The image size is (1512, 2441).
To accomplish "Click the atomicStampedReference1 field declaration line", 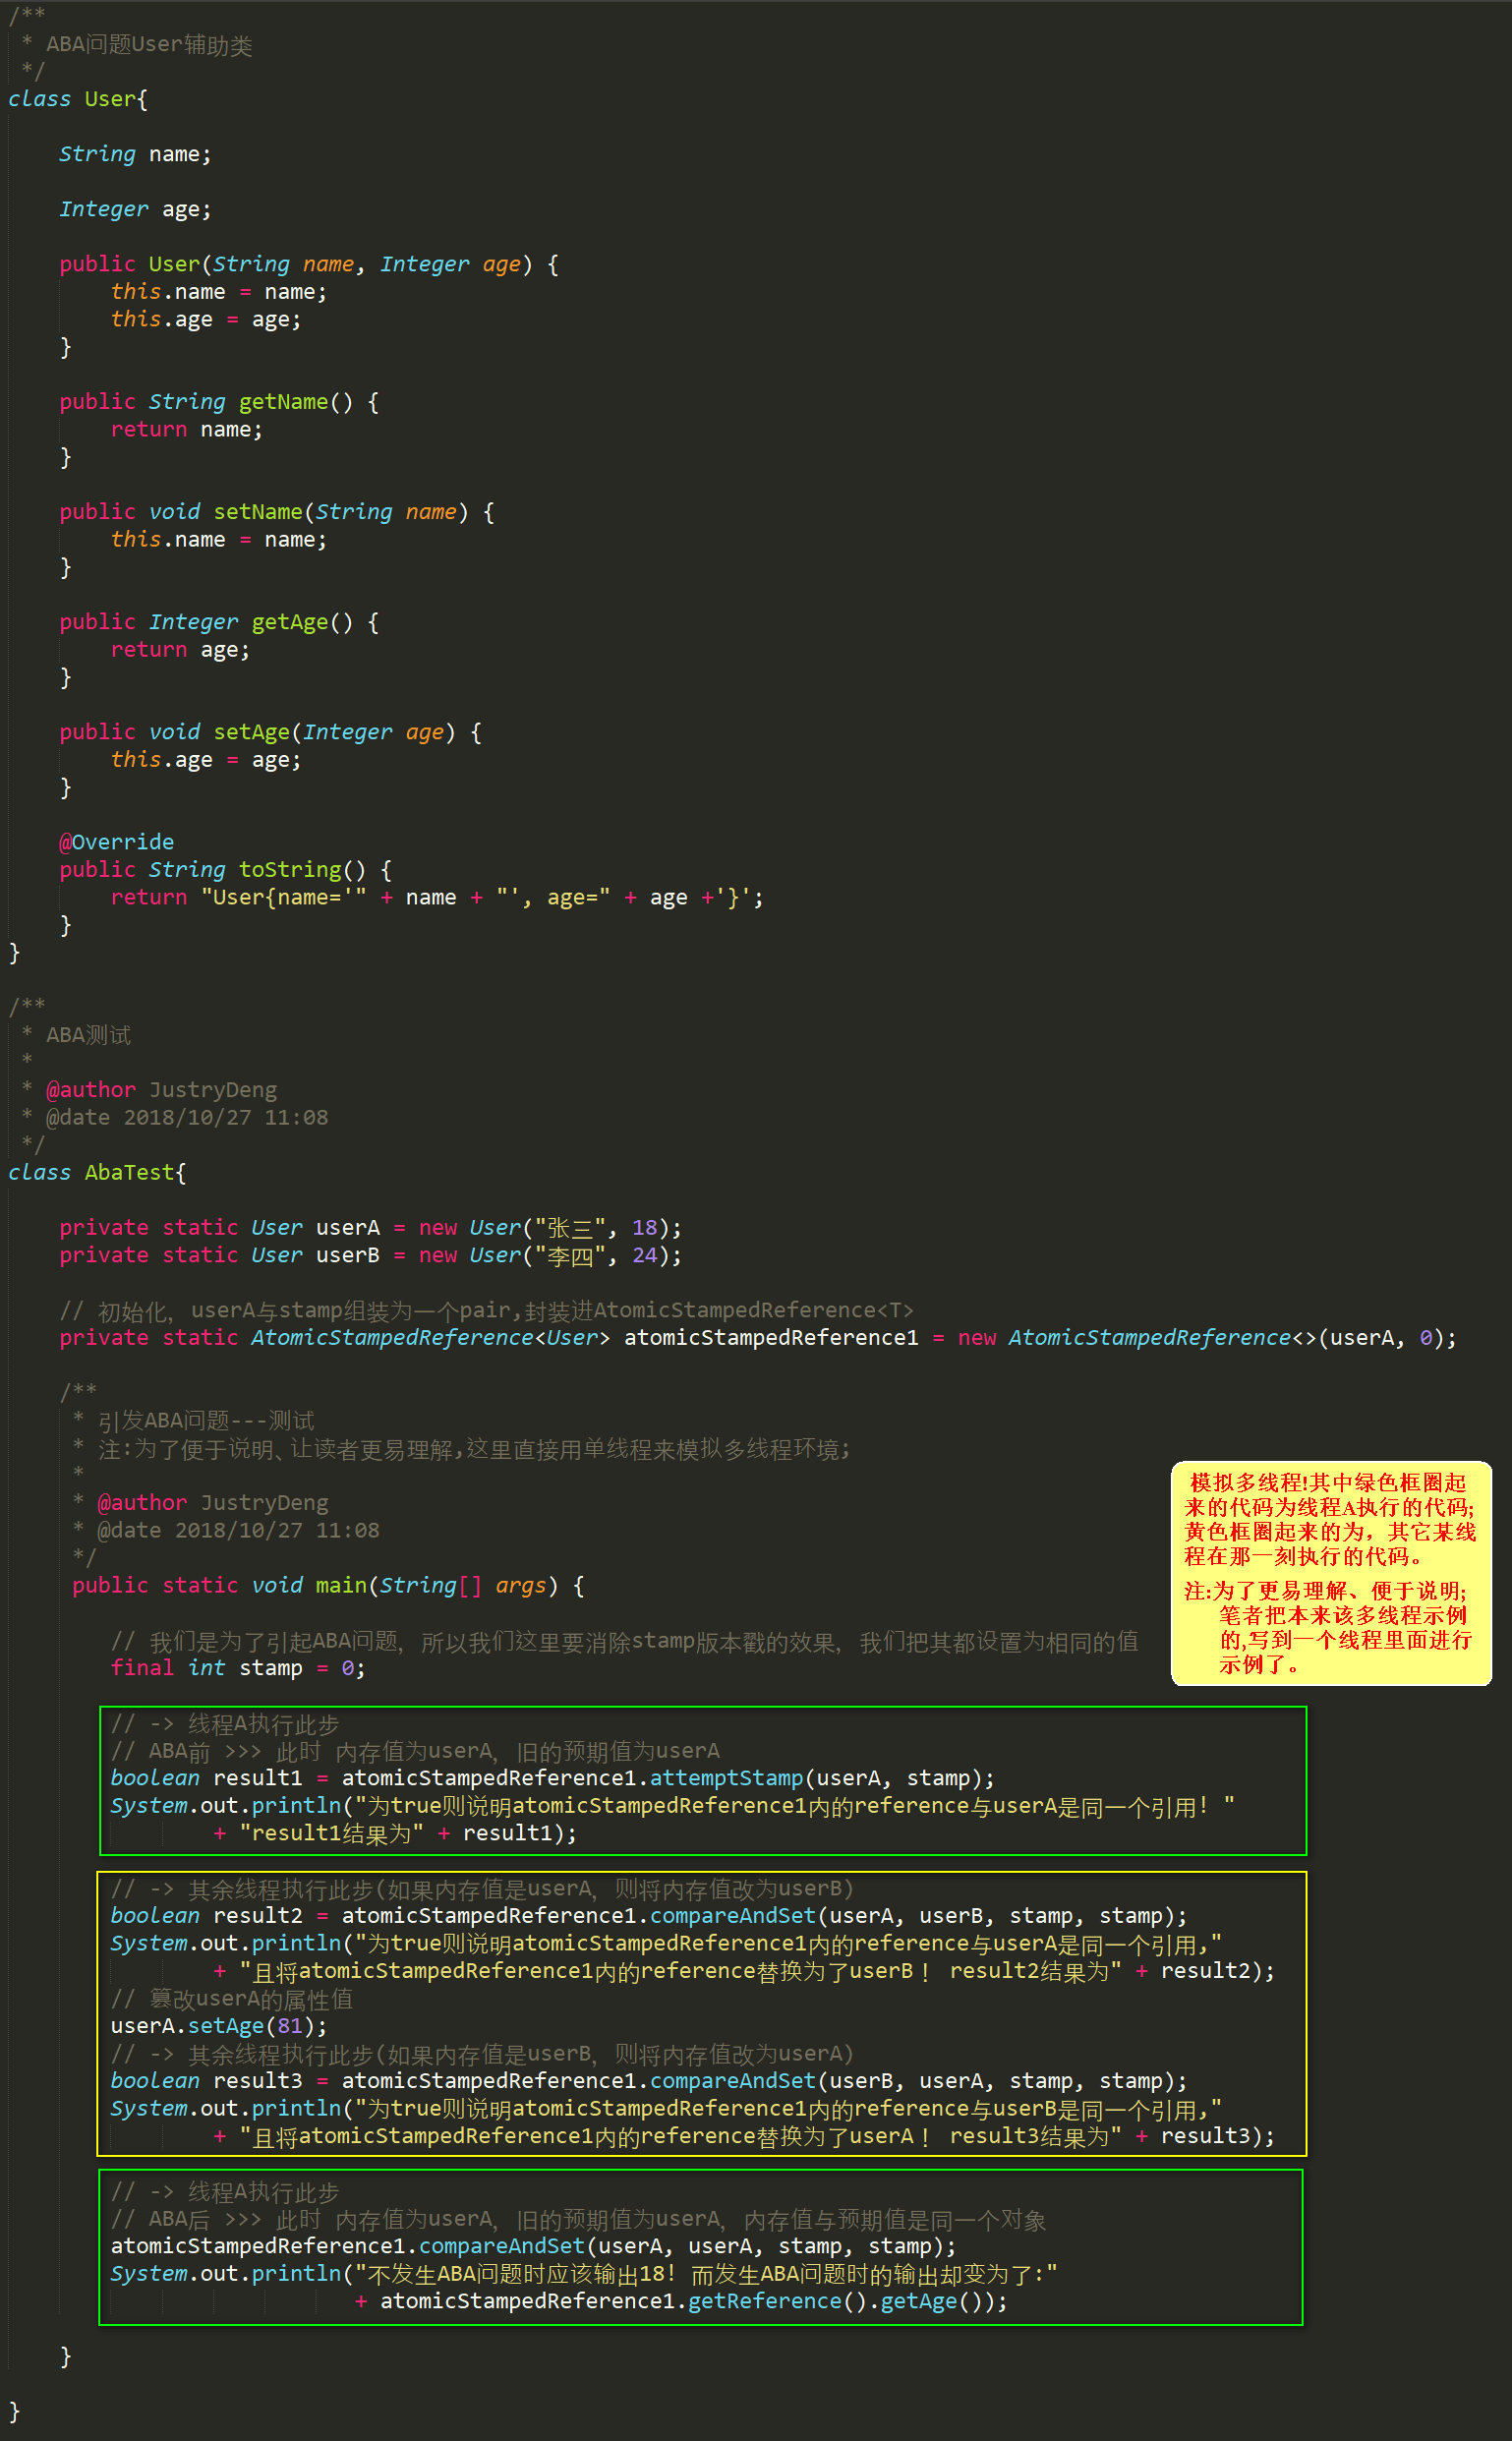I will coord(758,1338).
